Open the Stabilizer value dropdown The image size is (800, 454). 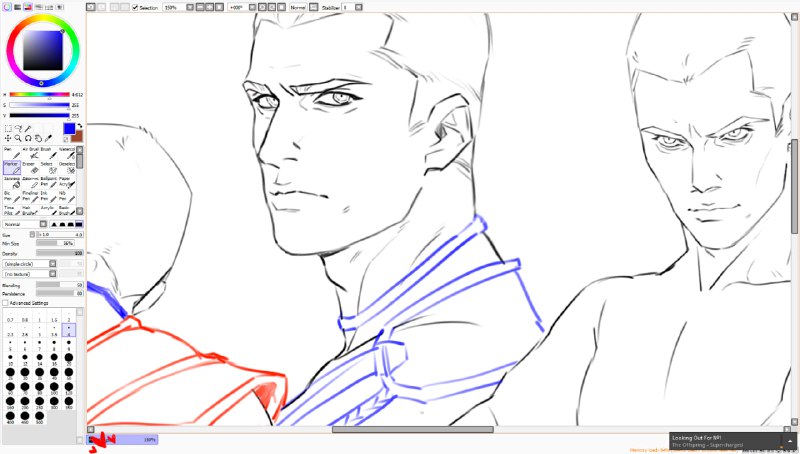point(359,7)
